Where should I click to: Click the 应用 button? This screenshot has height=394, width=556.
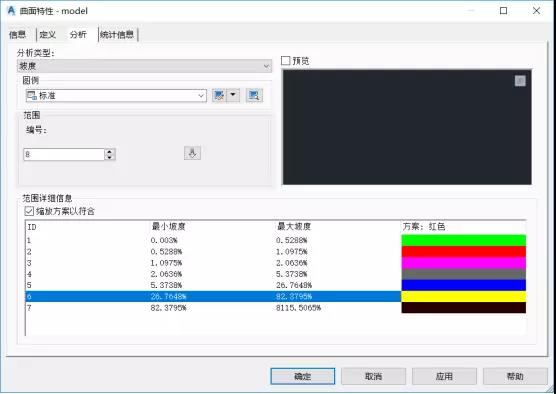tap(444, 376)
